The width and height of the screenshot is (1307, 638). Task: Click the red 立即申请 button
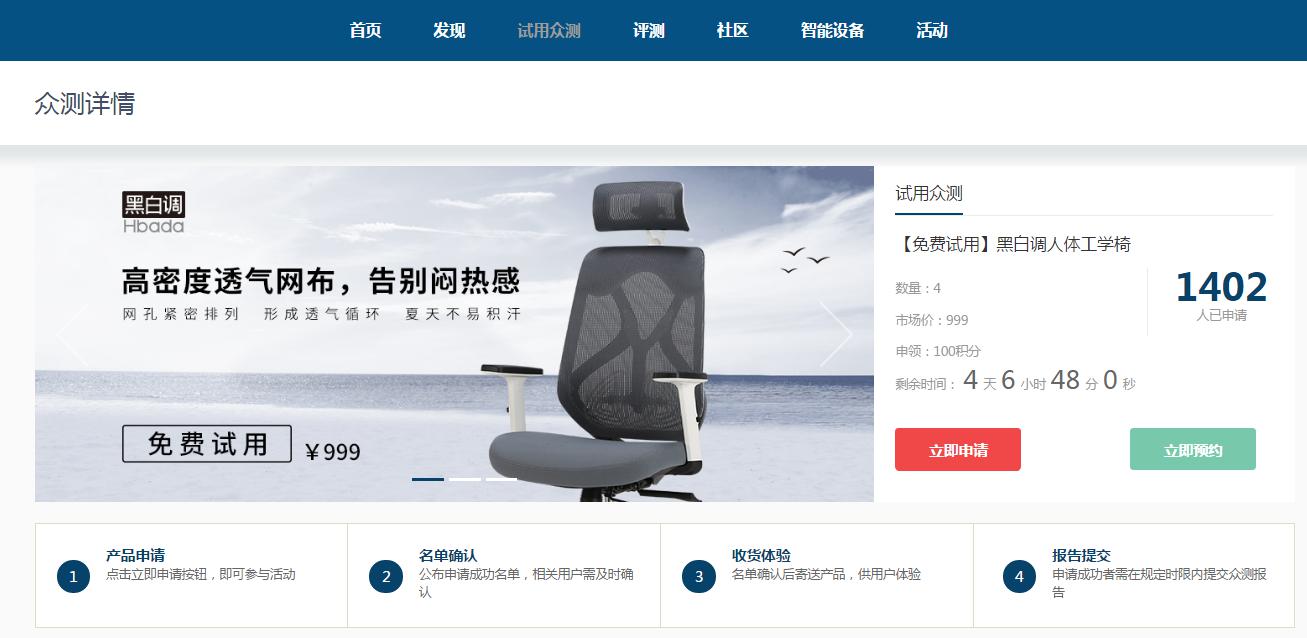click(x=958, y=449)
